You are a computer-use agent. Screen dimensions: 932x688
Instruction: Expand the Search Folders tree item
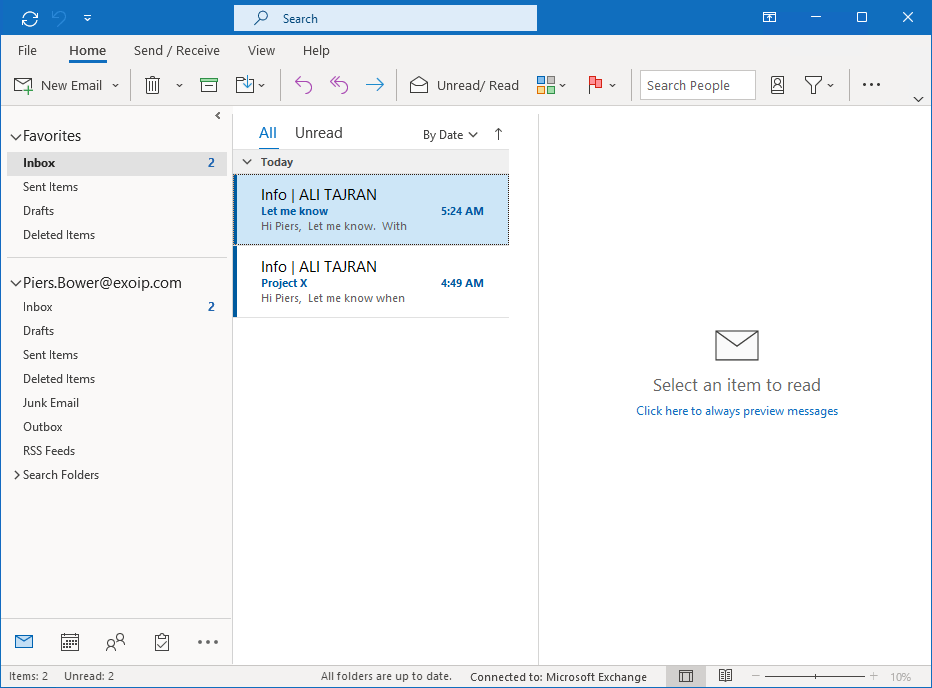click(16, 475)
